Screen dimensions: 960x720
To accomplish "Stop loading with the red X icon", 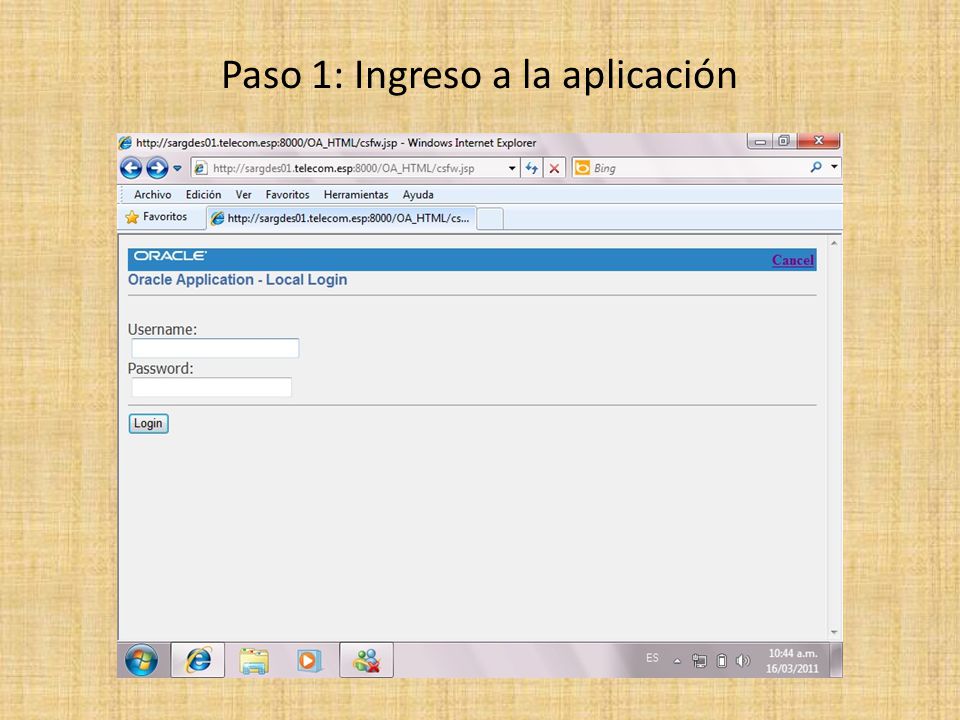I will [x=554, y=168].
